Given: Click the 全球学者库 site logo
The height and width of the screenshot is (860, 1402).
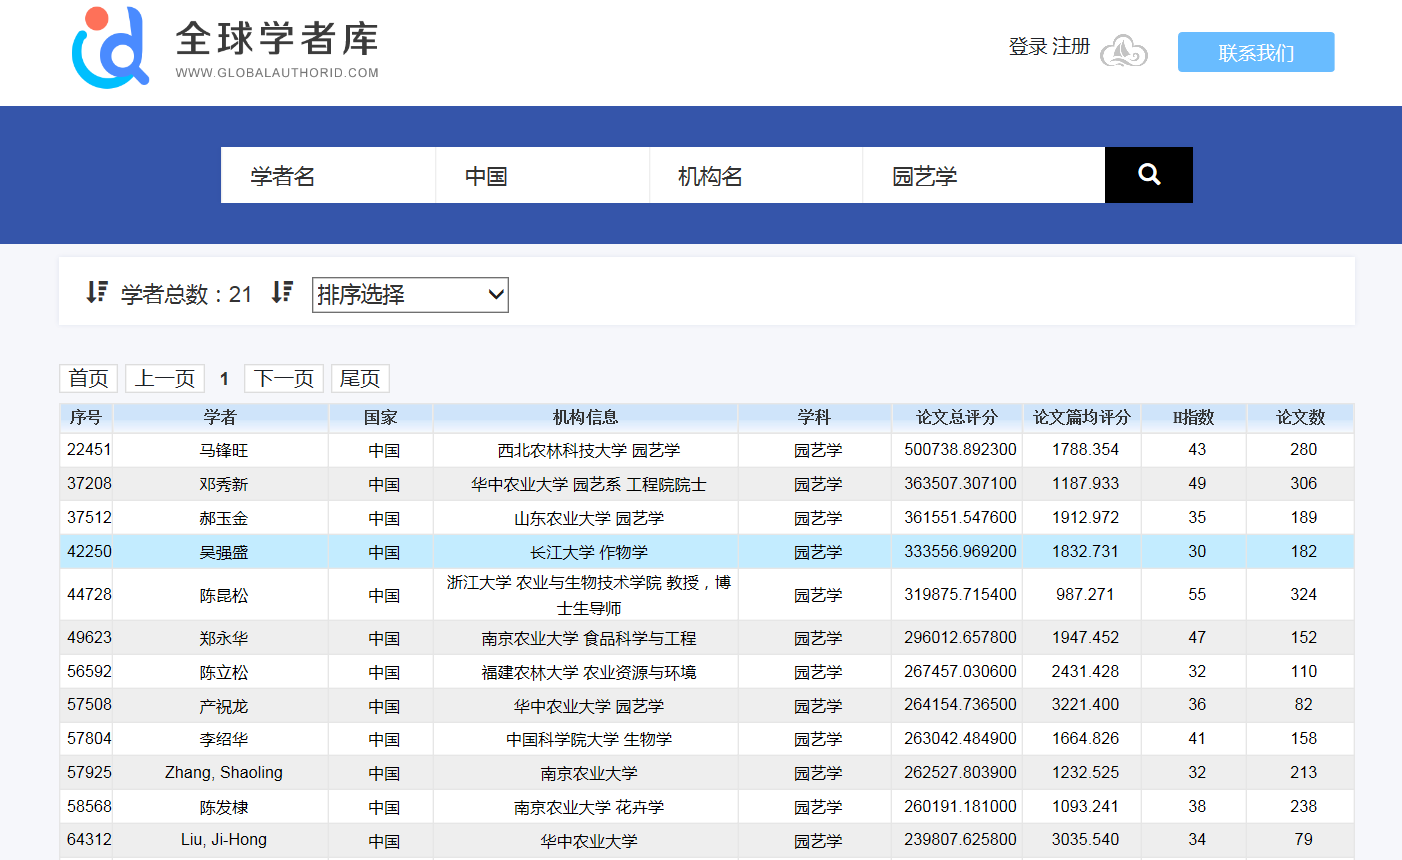Looking at the screenshot, I should pyautogui.click(x=225, y=48).
